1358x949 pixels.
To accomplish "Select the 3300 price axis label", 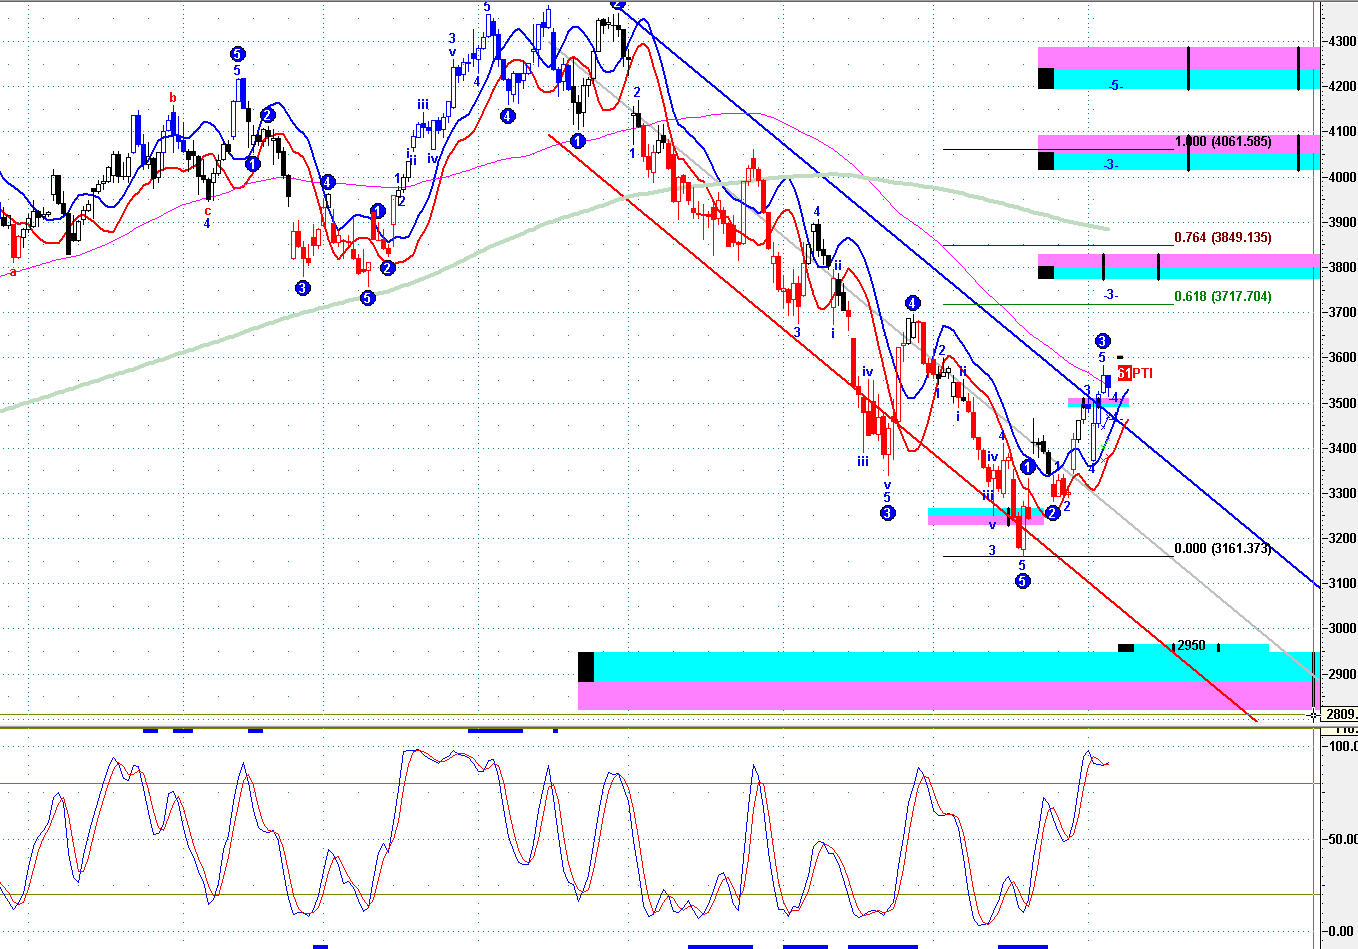I will click(x=1342, y=493).
